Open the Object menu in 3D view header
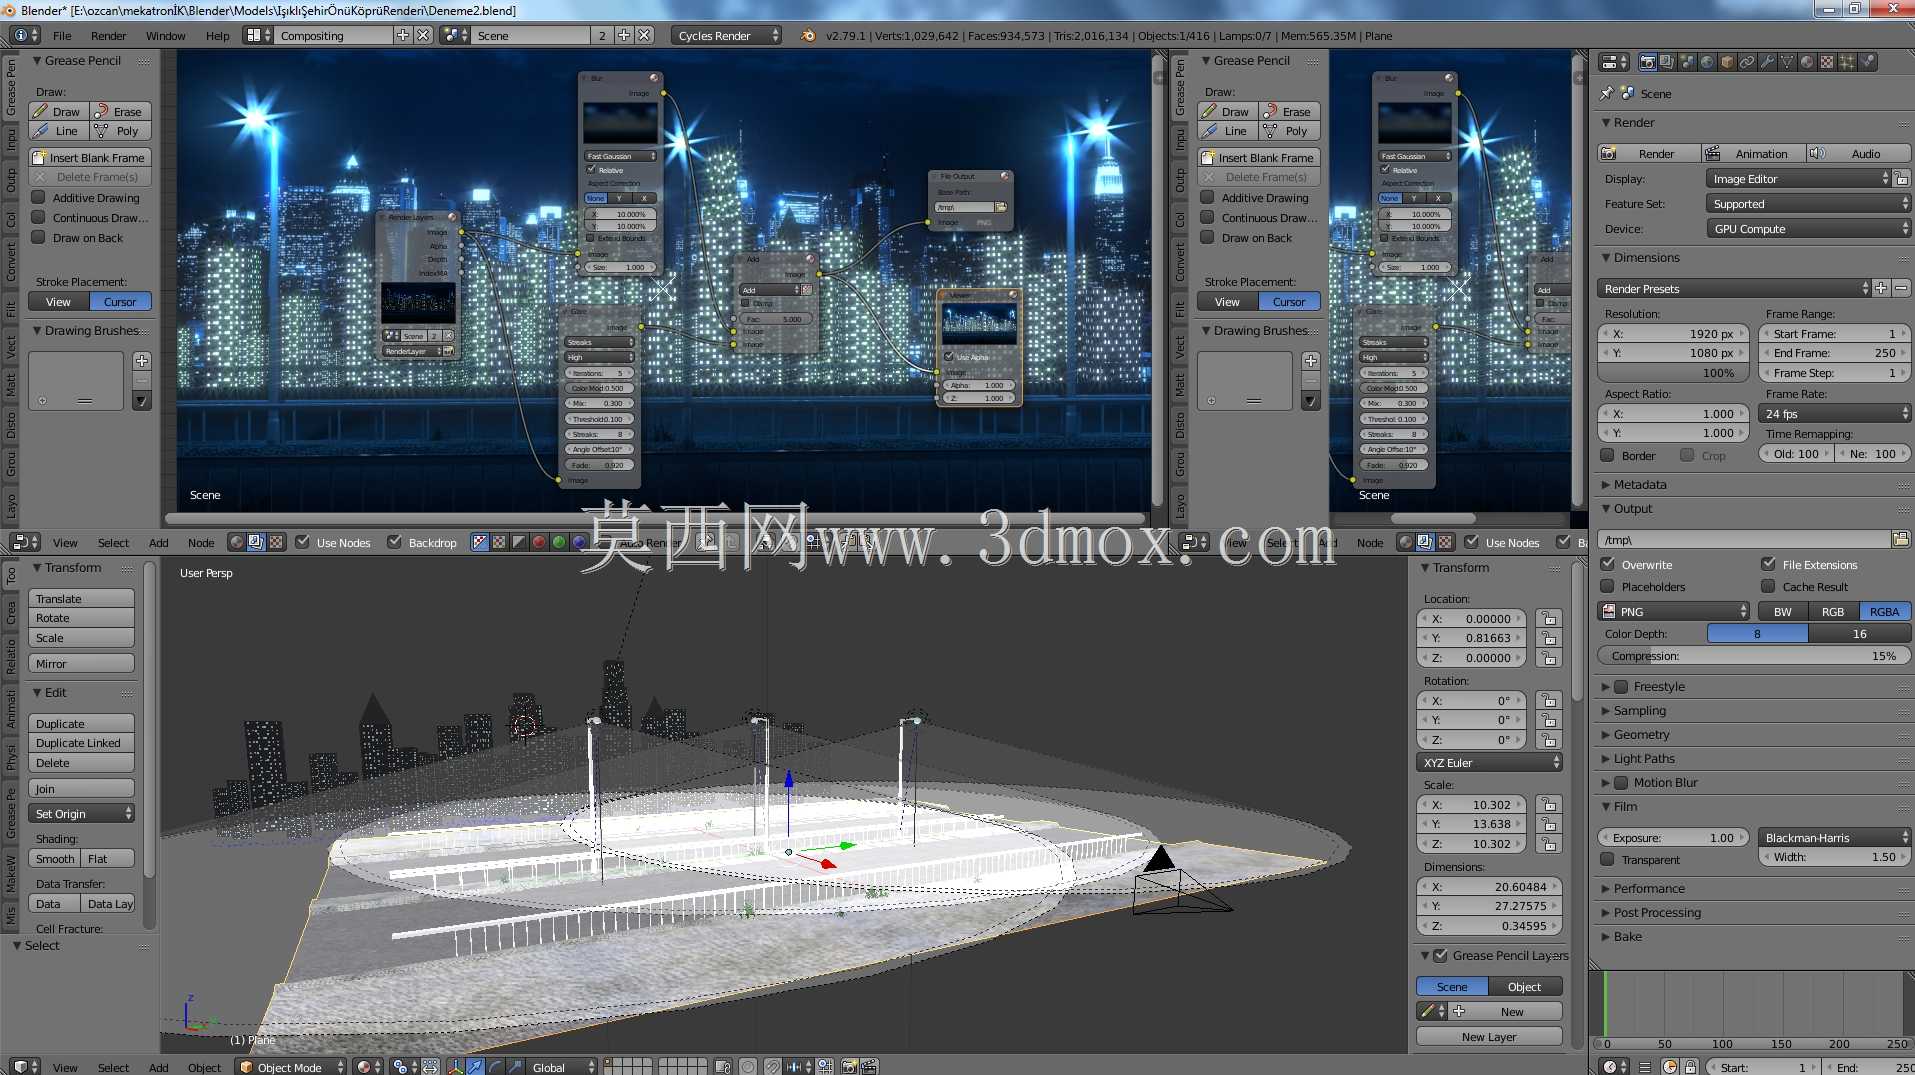1915x1075 pixels. [x=204, y=1068]
